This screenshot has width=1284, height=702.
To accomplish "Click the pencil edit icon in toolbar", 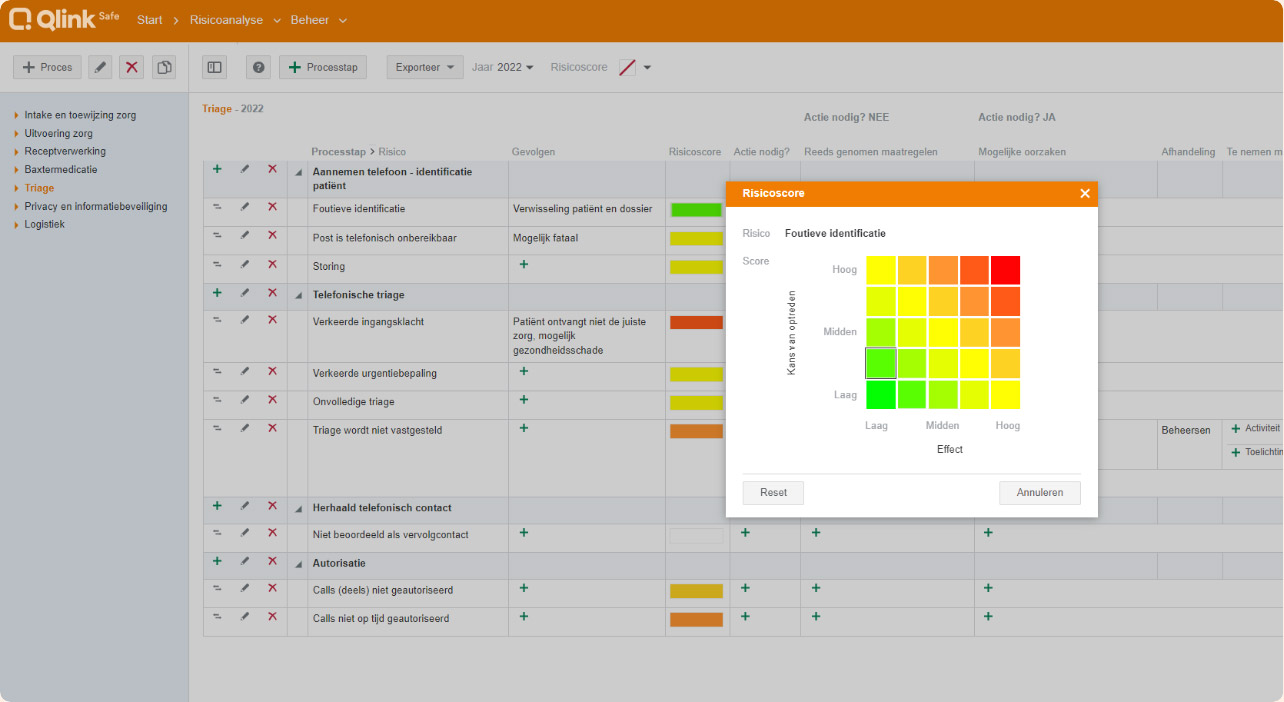I will 100,67.
